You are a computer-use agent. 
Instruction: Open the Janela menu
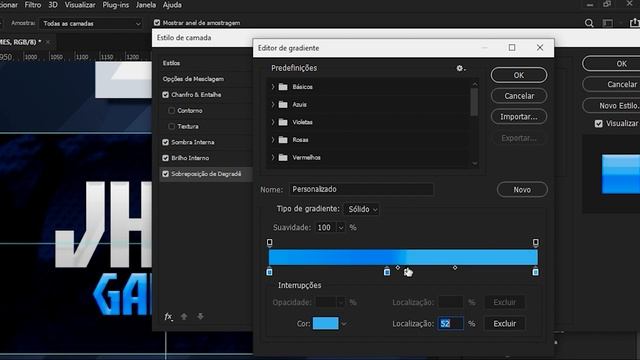(146, 5)
